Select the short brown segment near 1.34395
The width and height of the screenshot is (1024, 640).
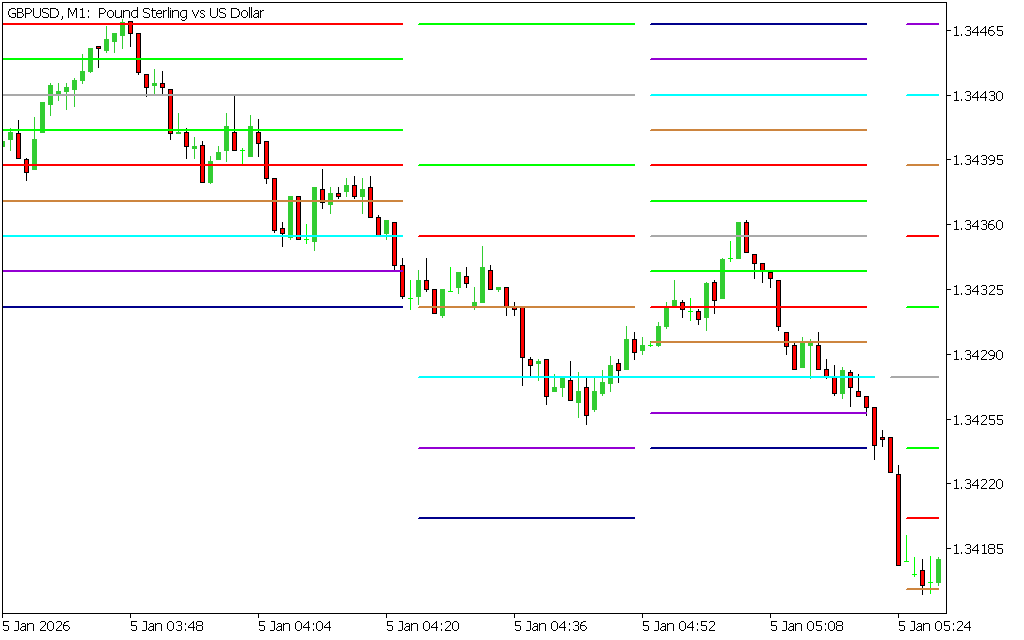[x=922, y=165]
